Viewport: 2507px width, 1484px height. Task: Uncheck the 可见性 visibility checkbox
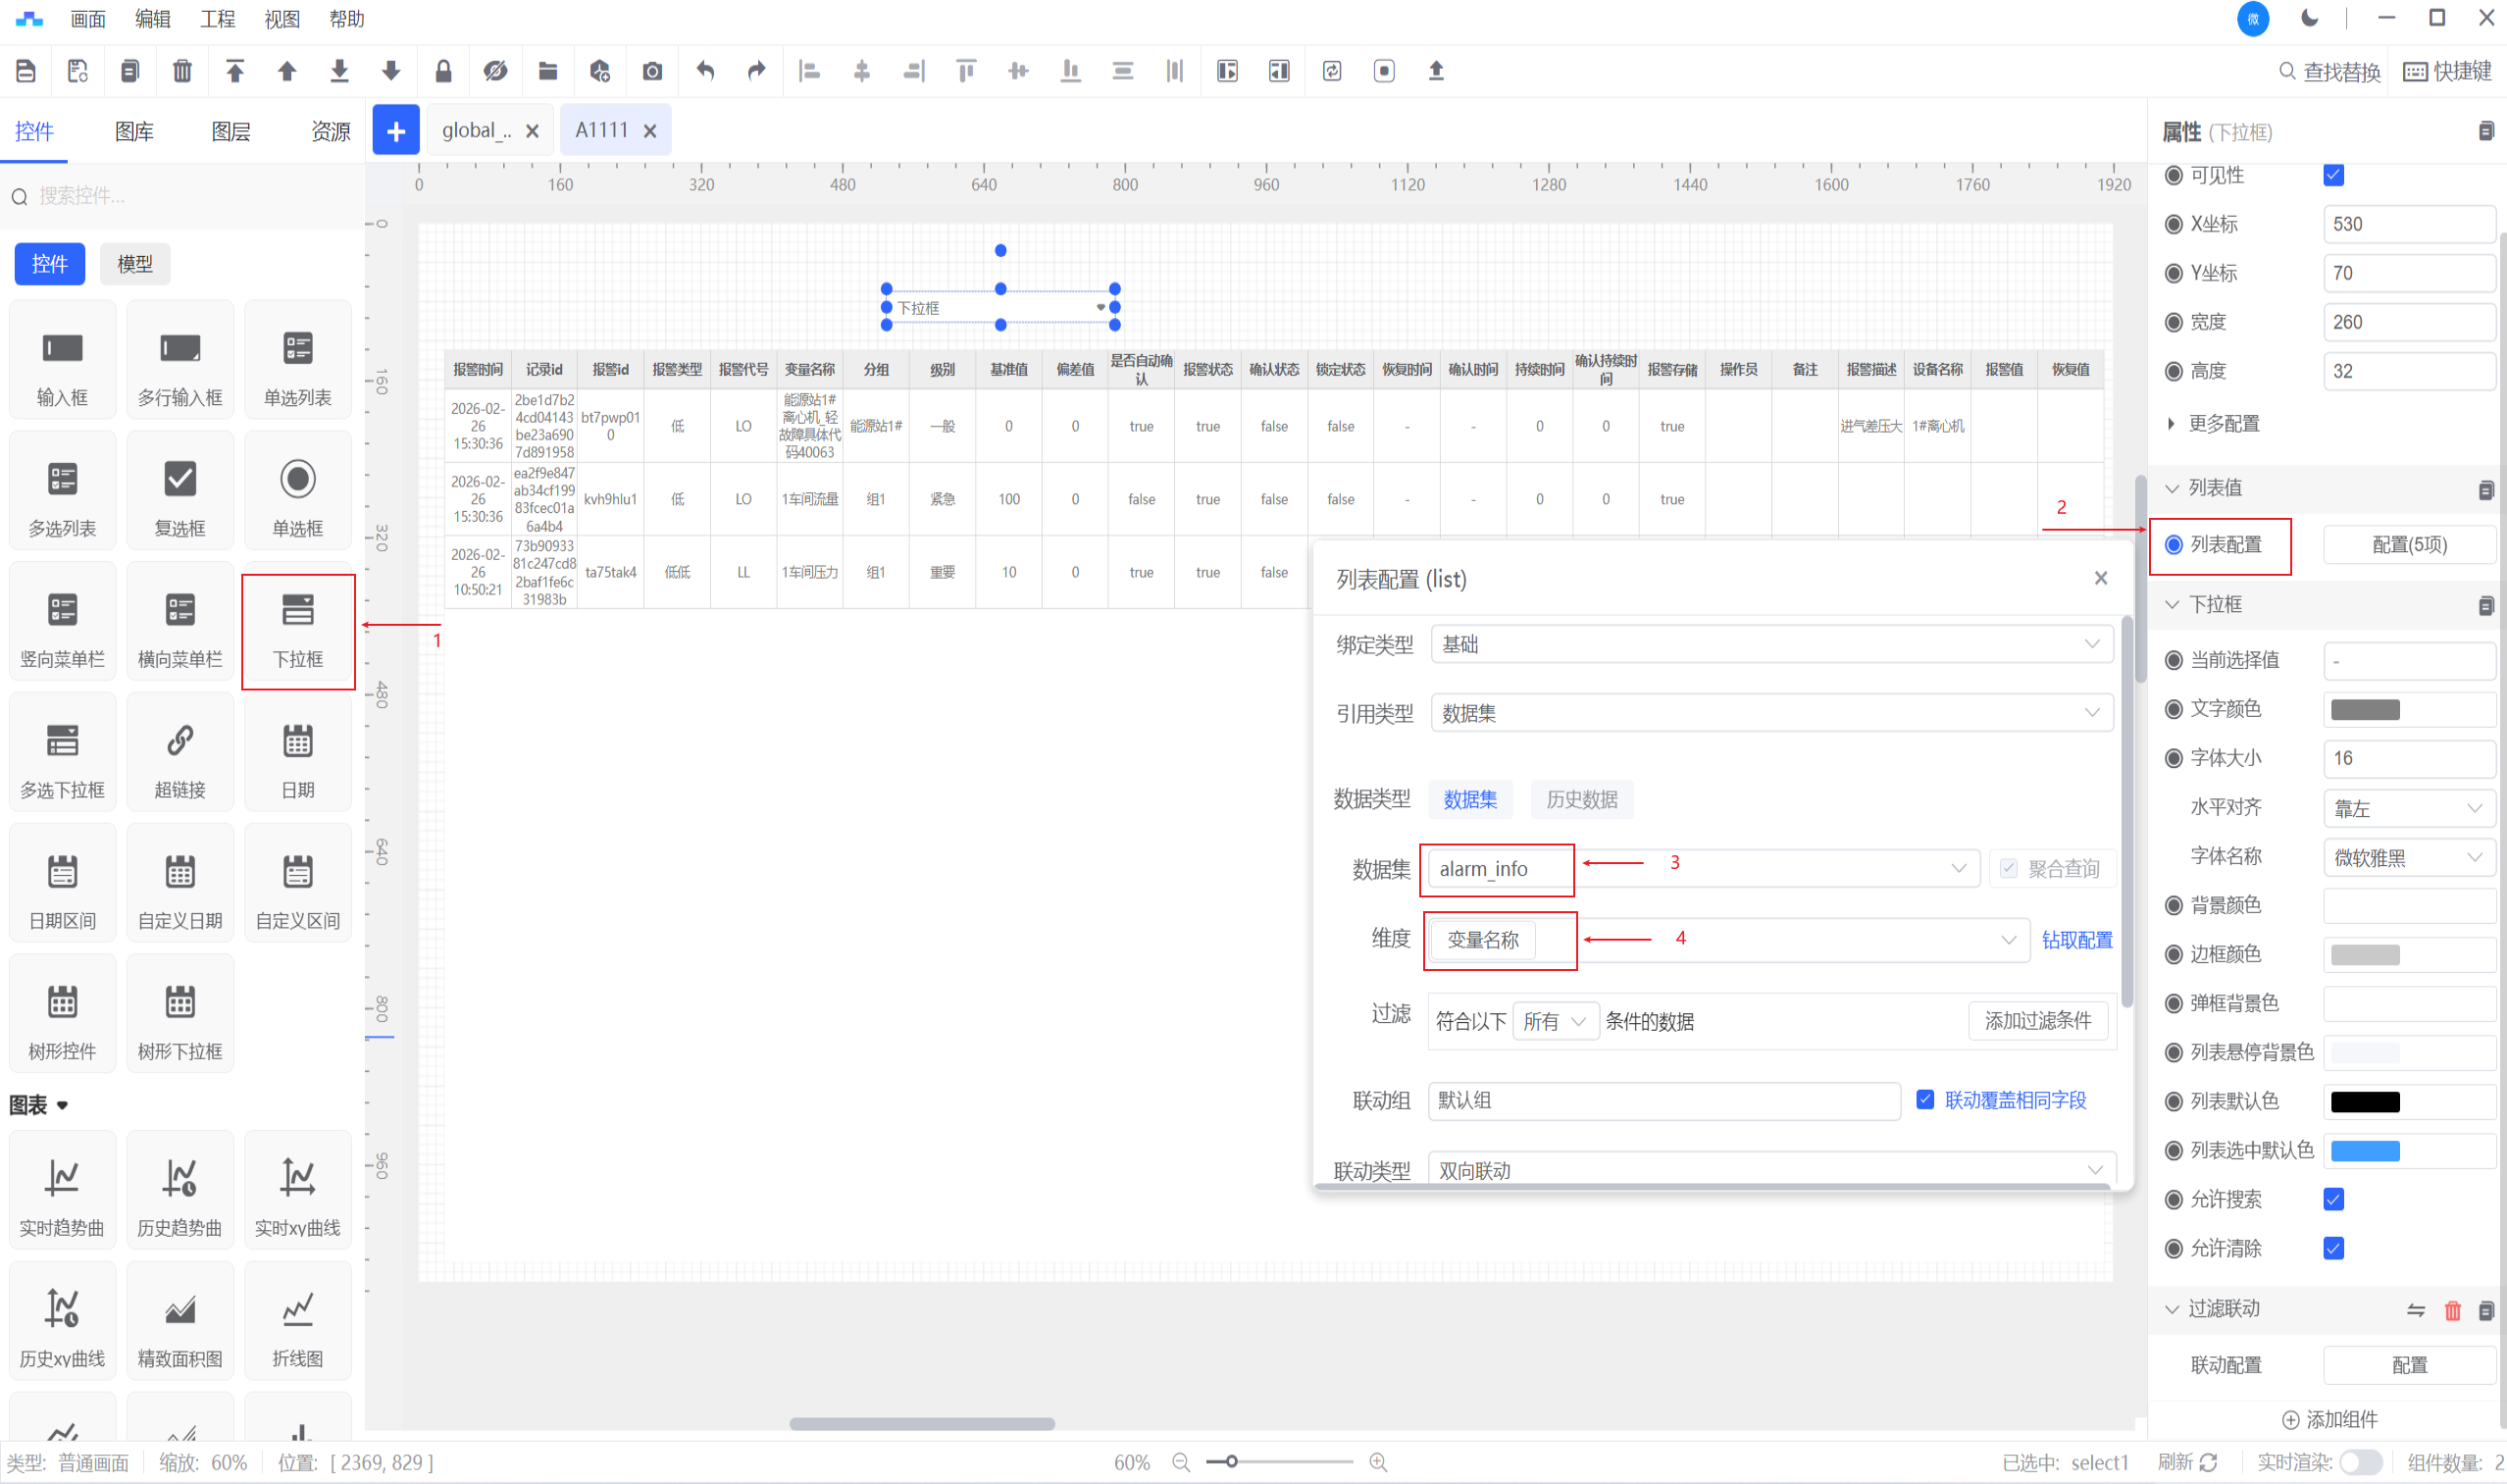[x=2333, y=175]
